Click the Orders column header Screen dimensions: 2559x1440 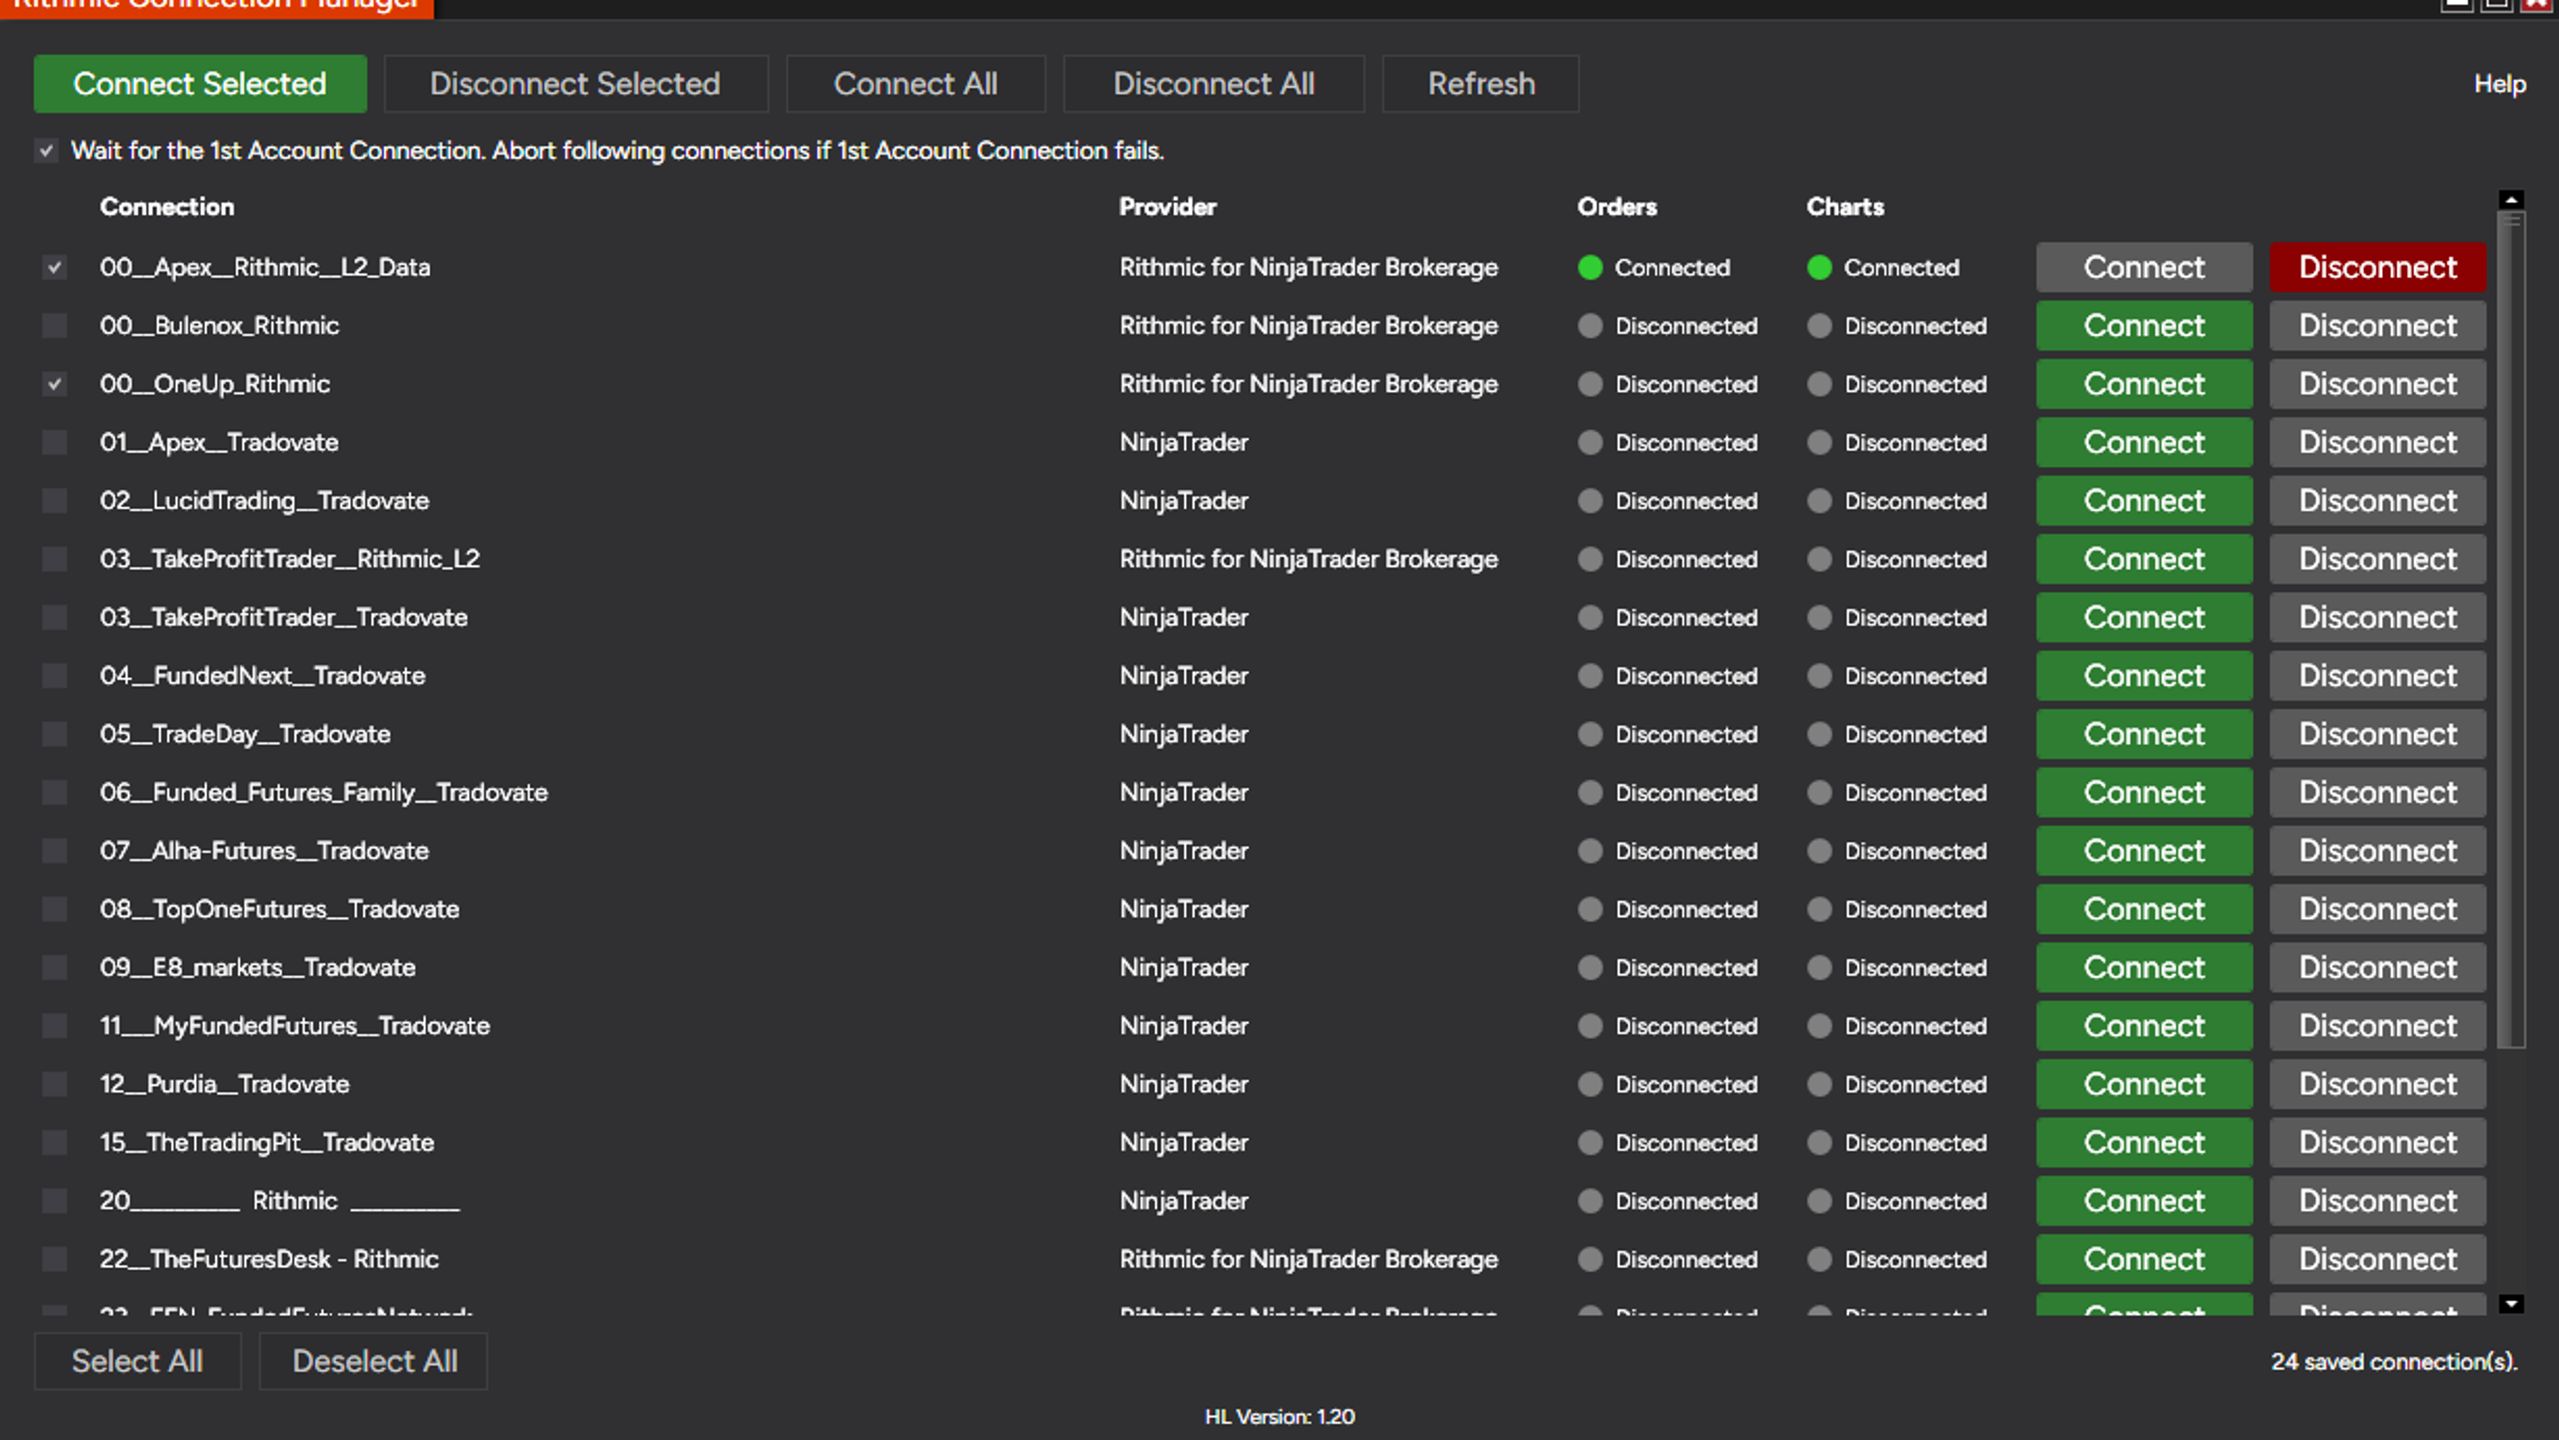tap(1617, 207)
